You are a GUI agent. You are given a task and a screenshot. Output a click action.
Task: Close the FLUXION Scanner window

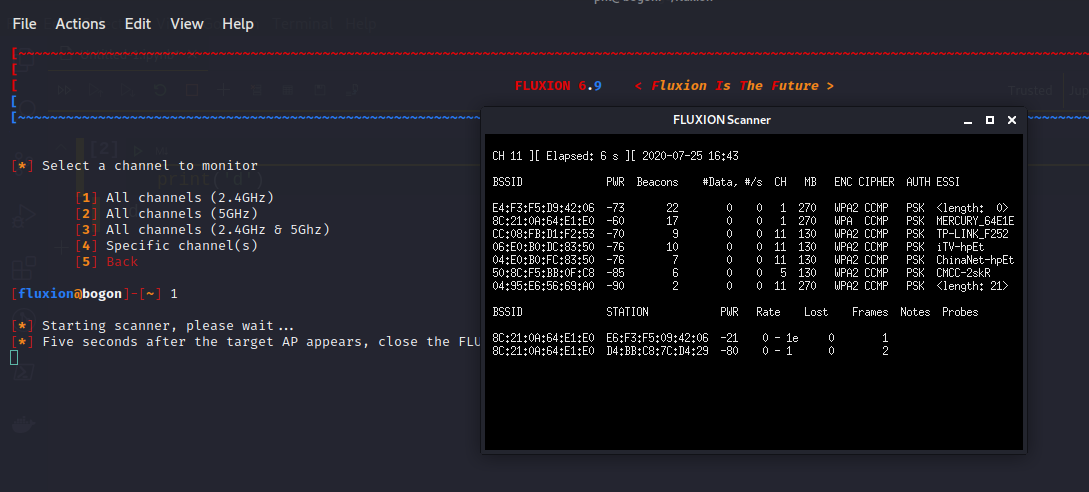pos(1012,120)
